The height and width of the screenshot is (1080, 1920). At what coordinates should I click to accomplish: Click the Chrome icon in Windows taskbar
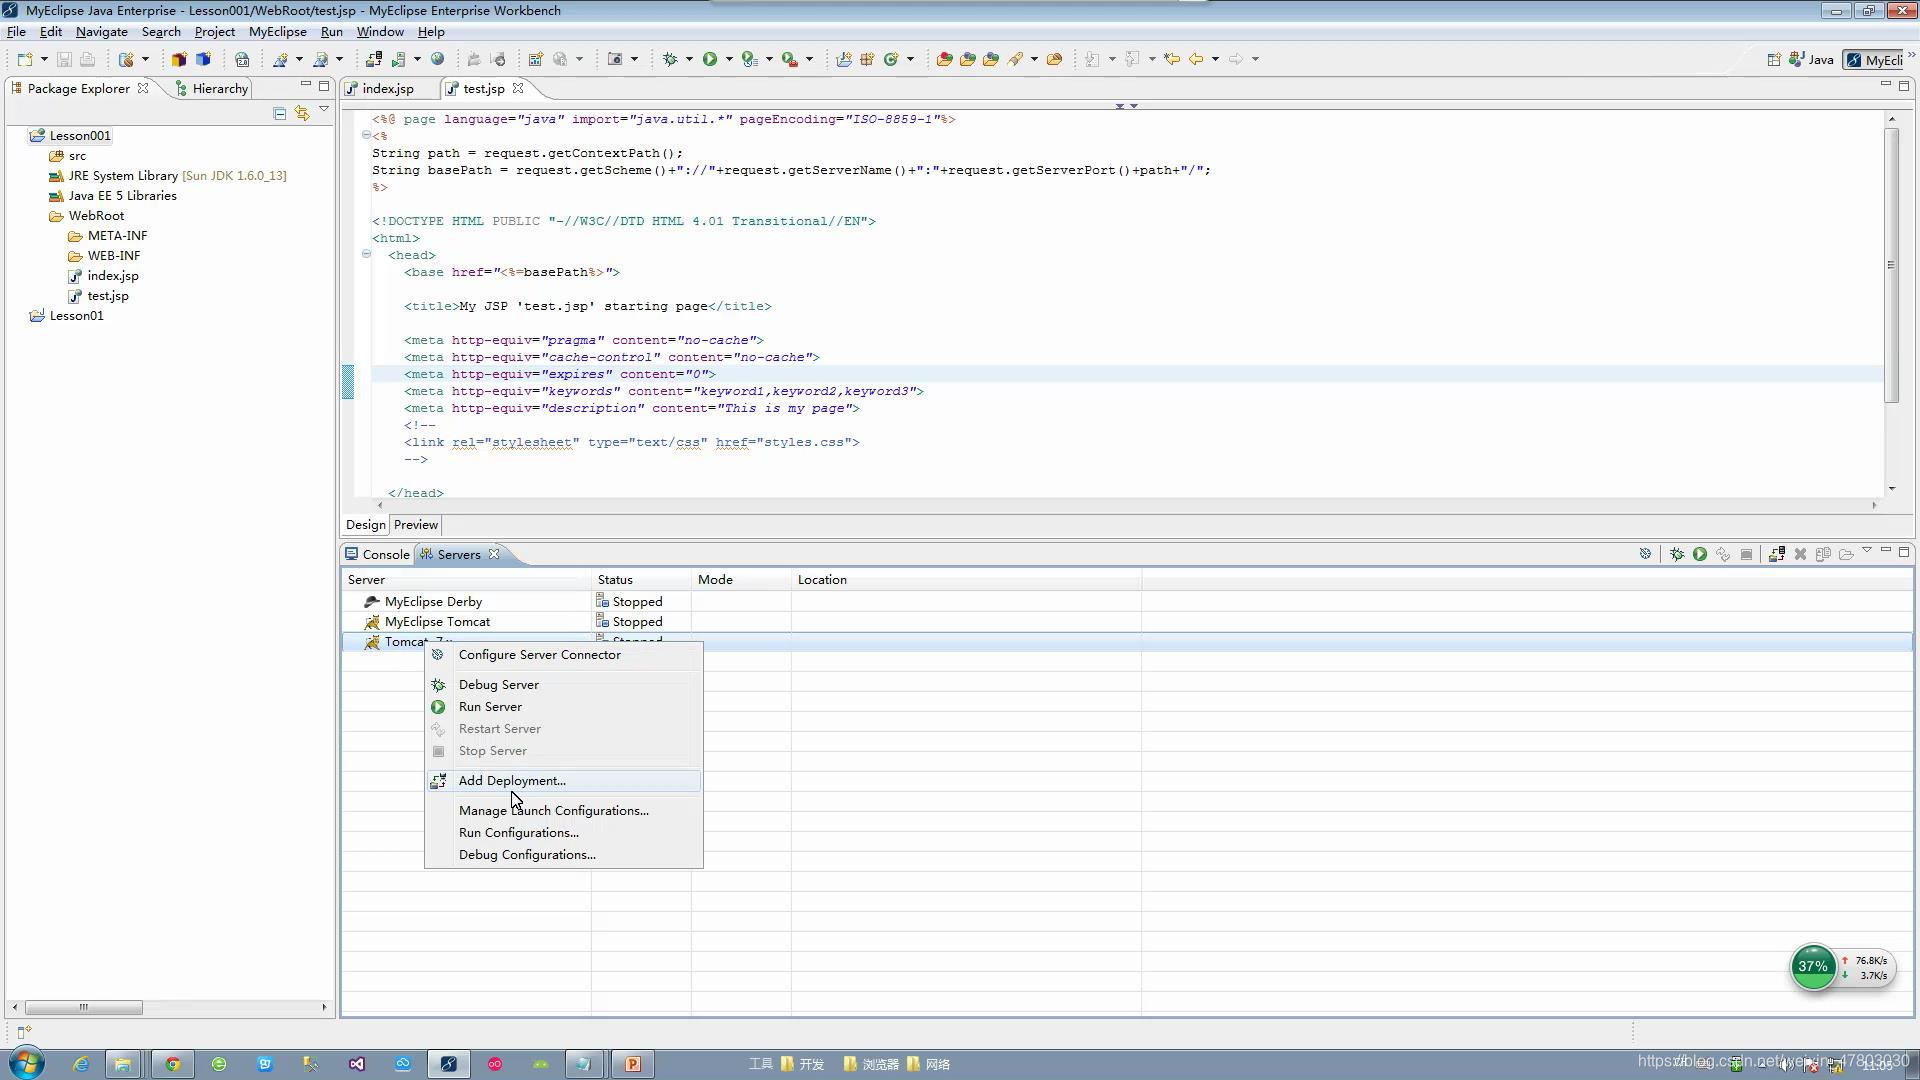click(172, 1064)
